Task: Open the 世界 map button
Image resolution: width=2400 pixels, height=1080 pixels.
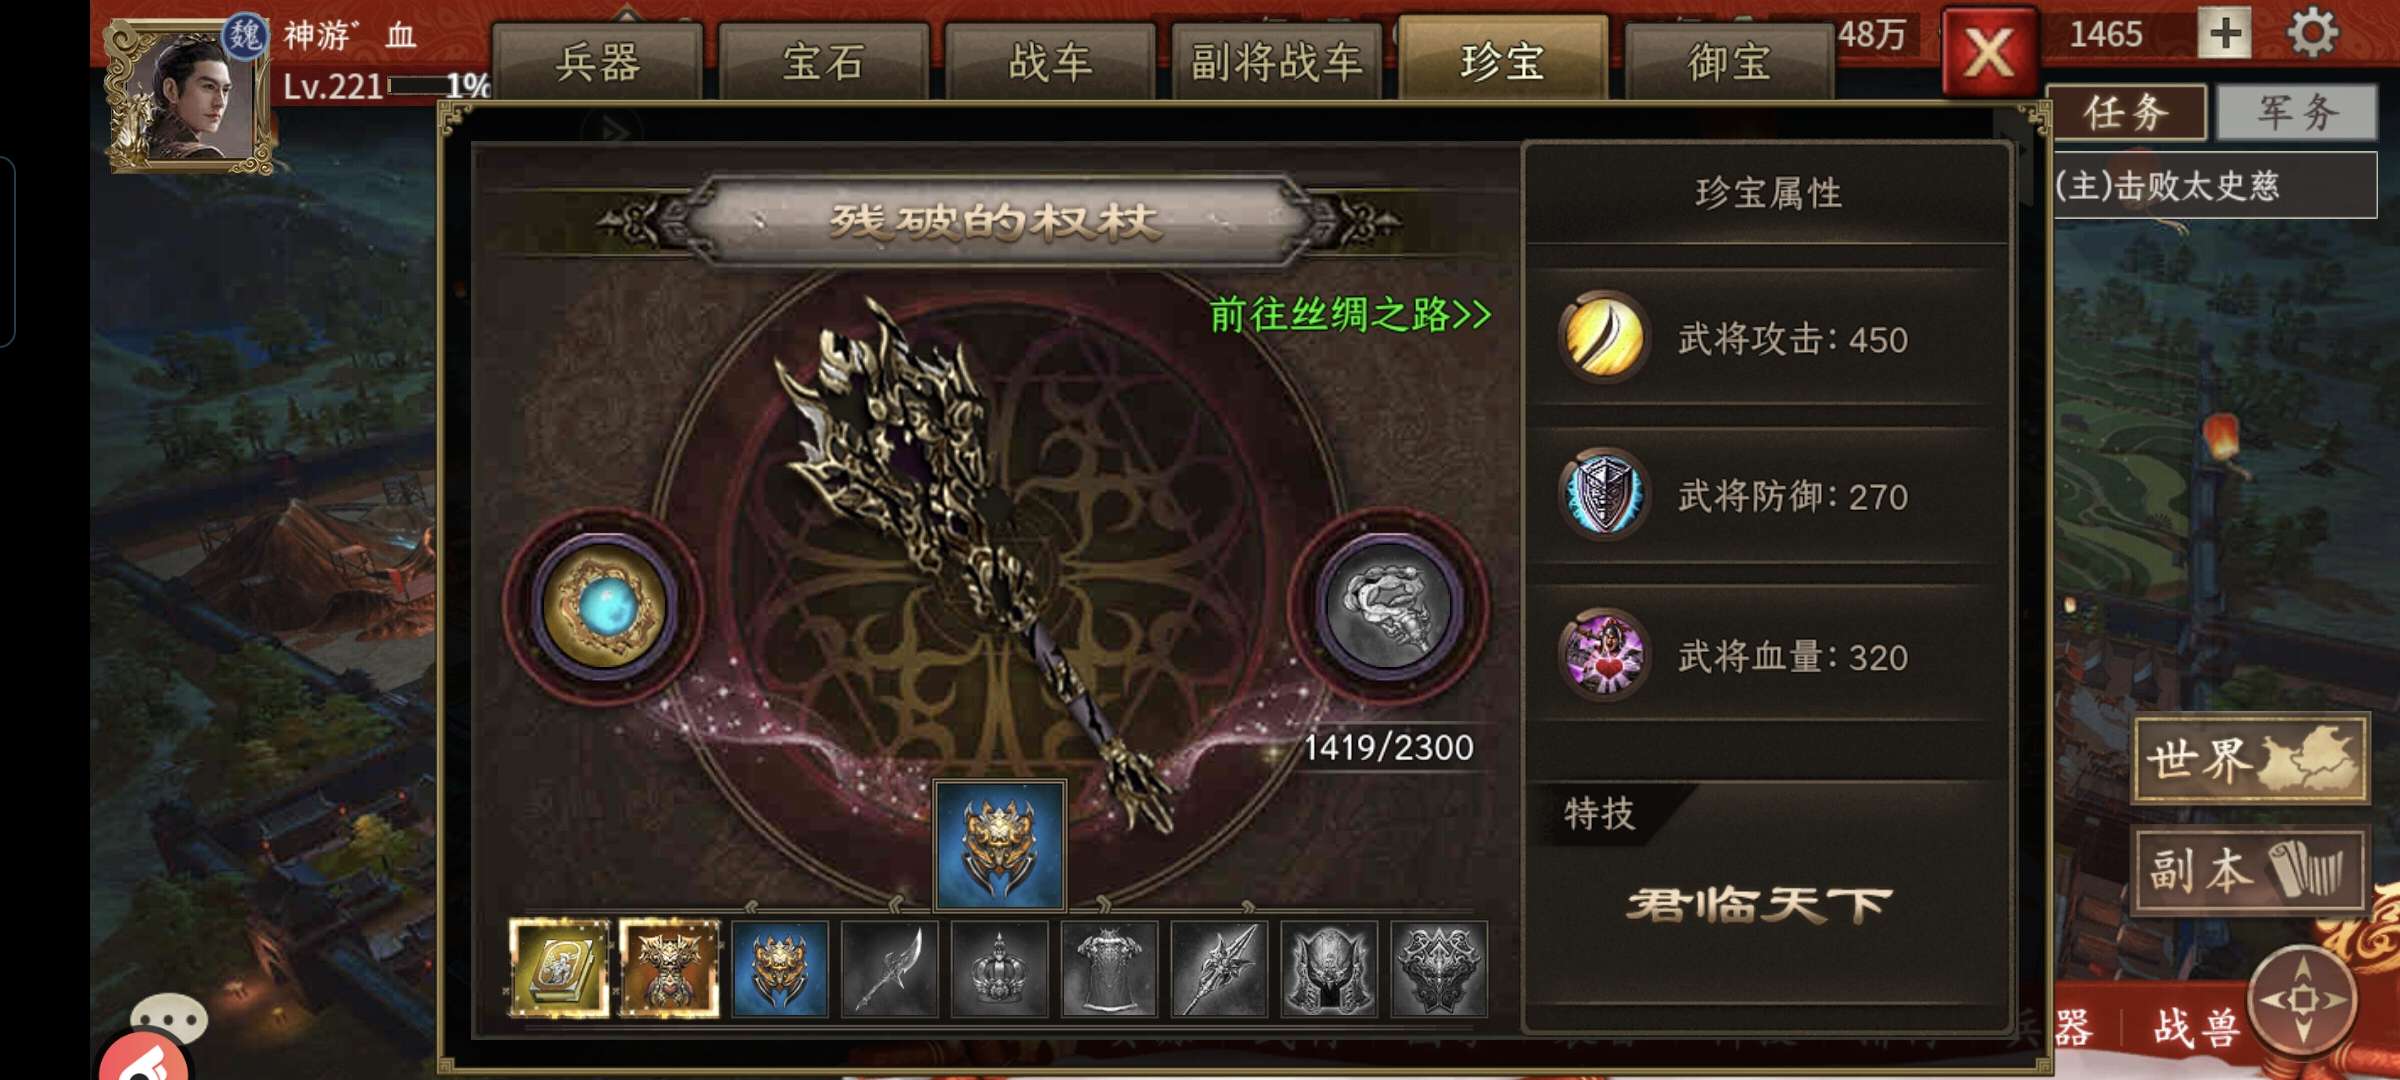Action: [x=2250, y=758]
